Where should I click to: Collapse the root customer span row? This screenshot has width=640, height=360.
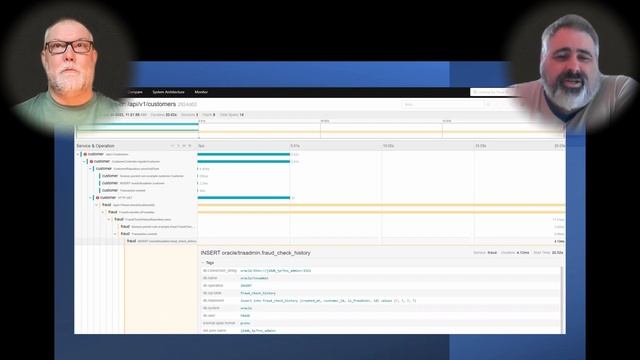[x=78, y=154]
